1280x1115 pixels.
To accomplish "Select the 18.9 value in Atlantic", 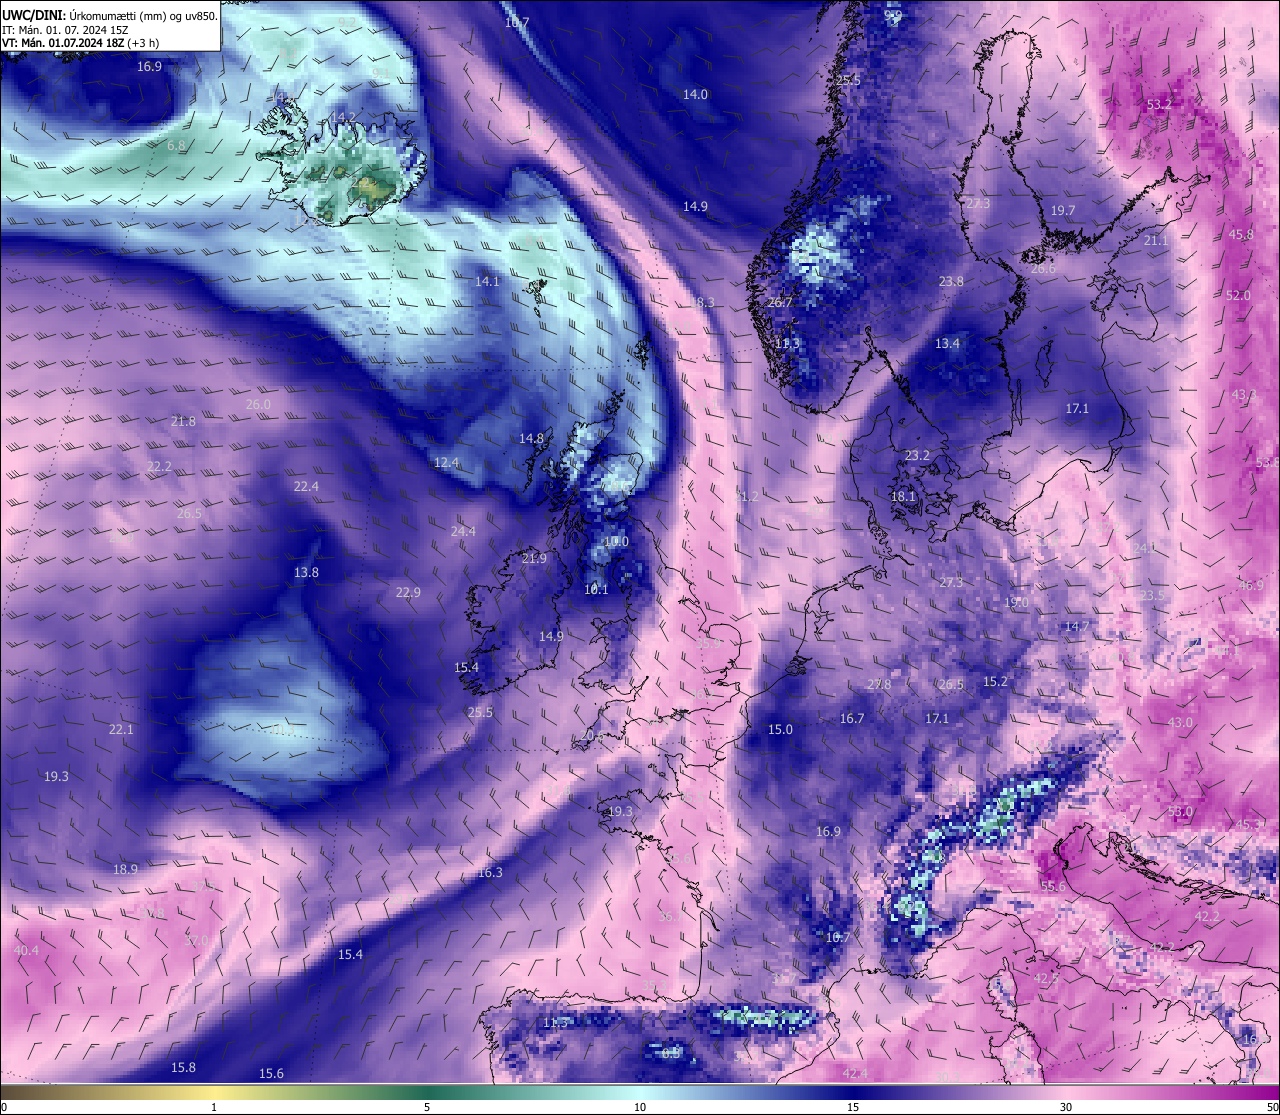I will tap(125, 869).
